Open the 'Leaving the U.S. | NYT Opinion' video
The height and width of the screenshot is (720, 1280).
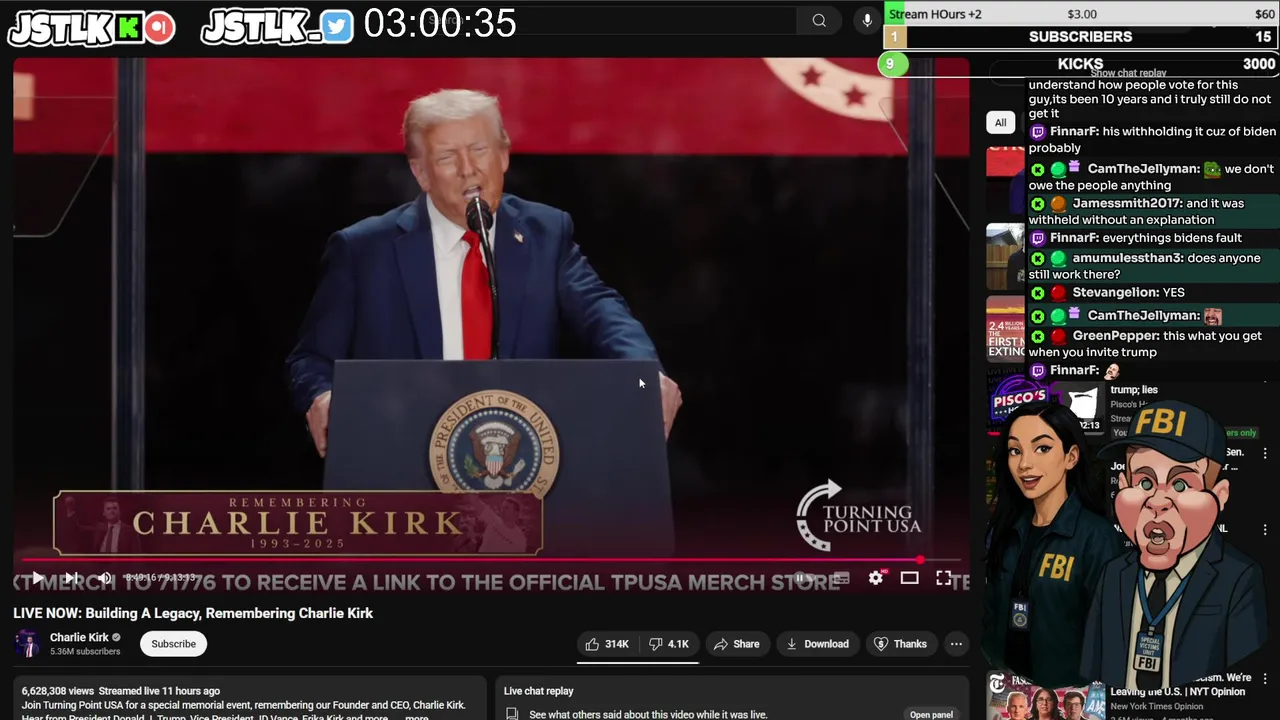pos(1180,691)
